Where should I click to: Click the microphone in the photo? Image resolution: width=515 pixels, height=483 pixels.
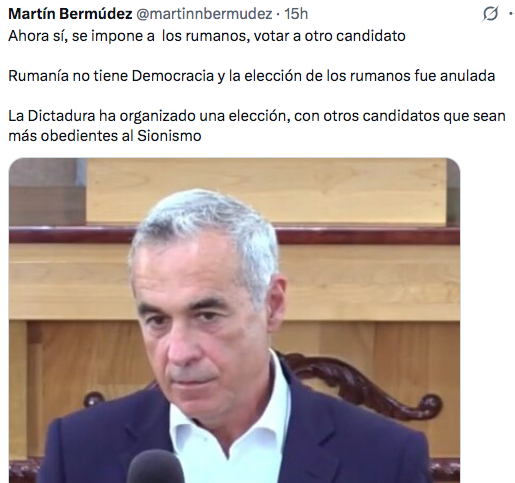click(155, 467)
